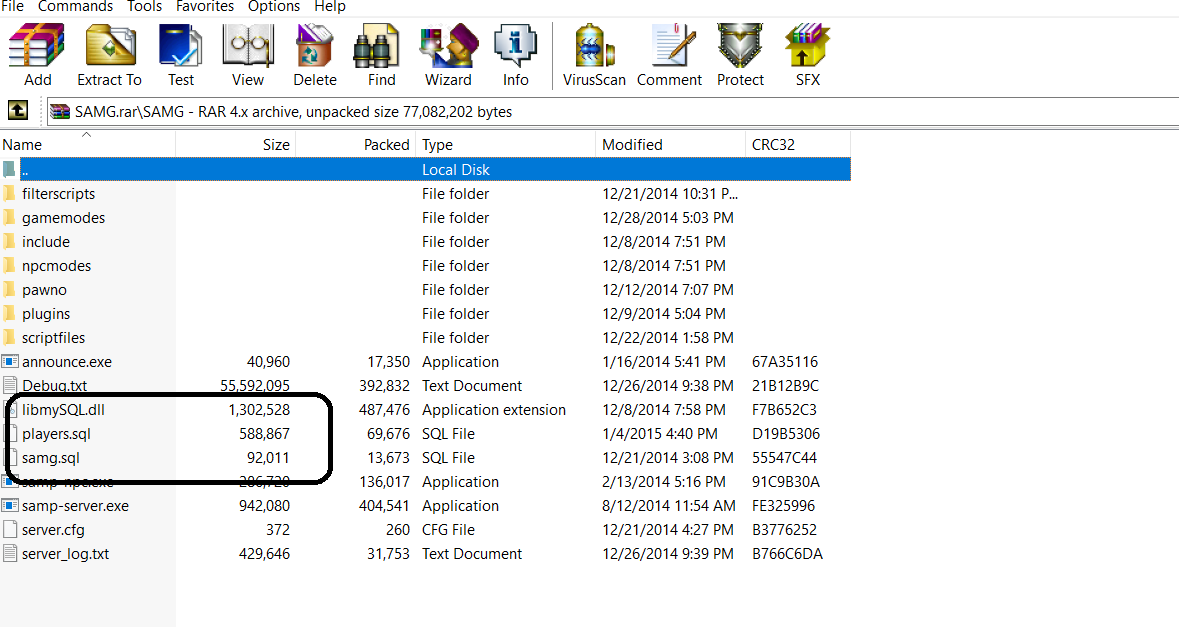Click the Test archive toolbar icon
Viewport: 1179px width, 627px height.
click(x=180, y=46)
